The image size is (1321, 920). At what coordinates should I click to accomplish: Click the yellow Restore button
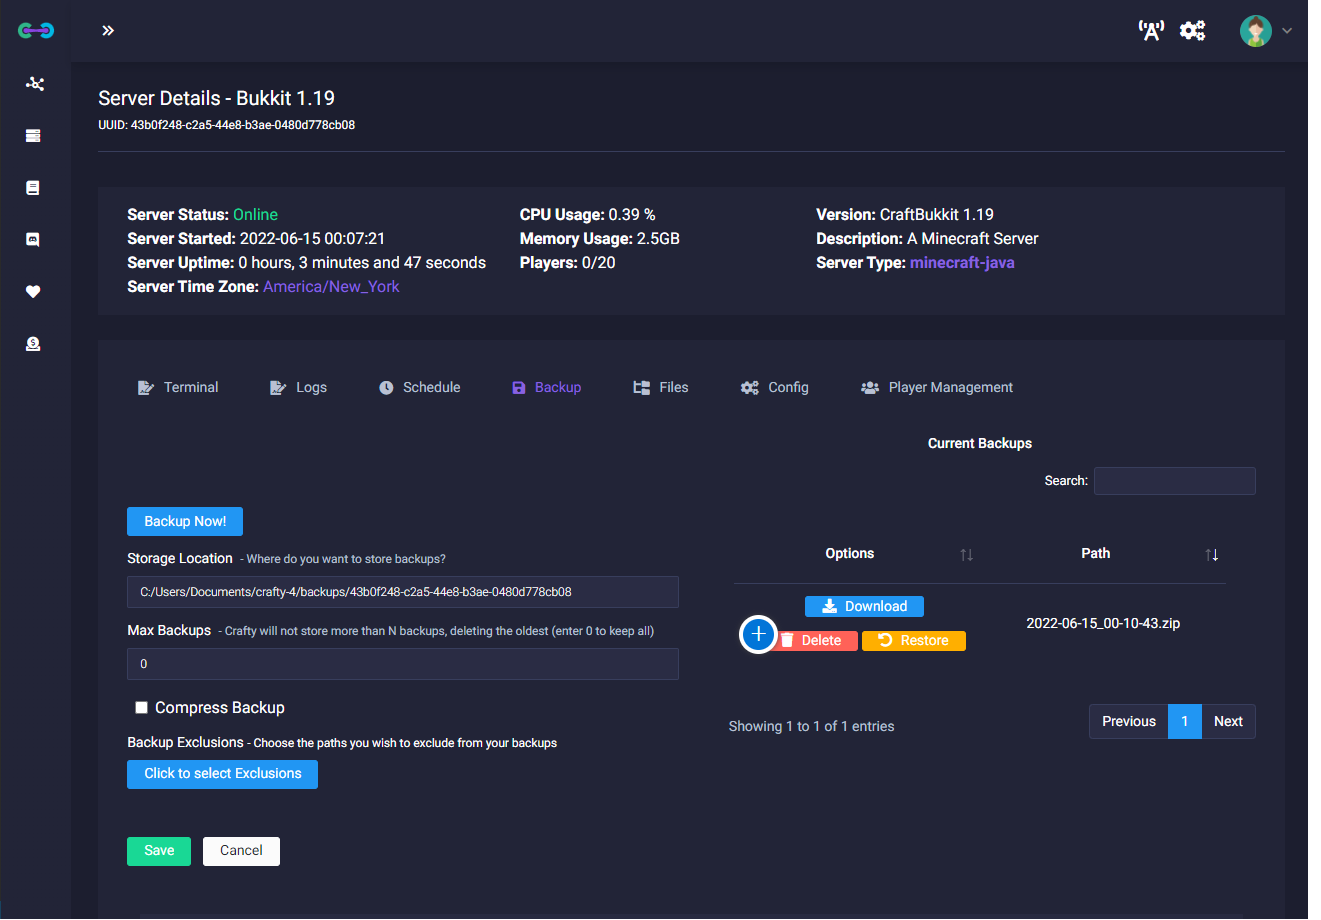tap(913, 641)
